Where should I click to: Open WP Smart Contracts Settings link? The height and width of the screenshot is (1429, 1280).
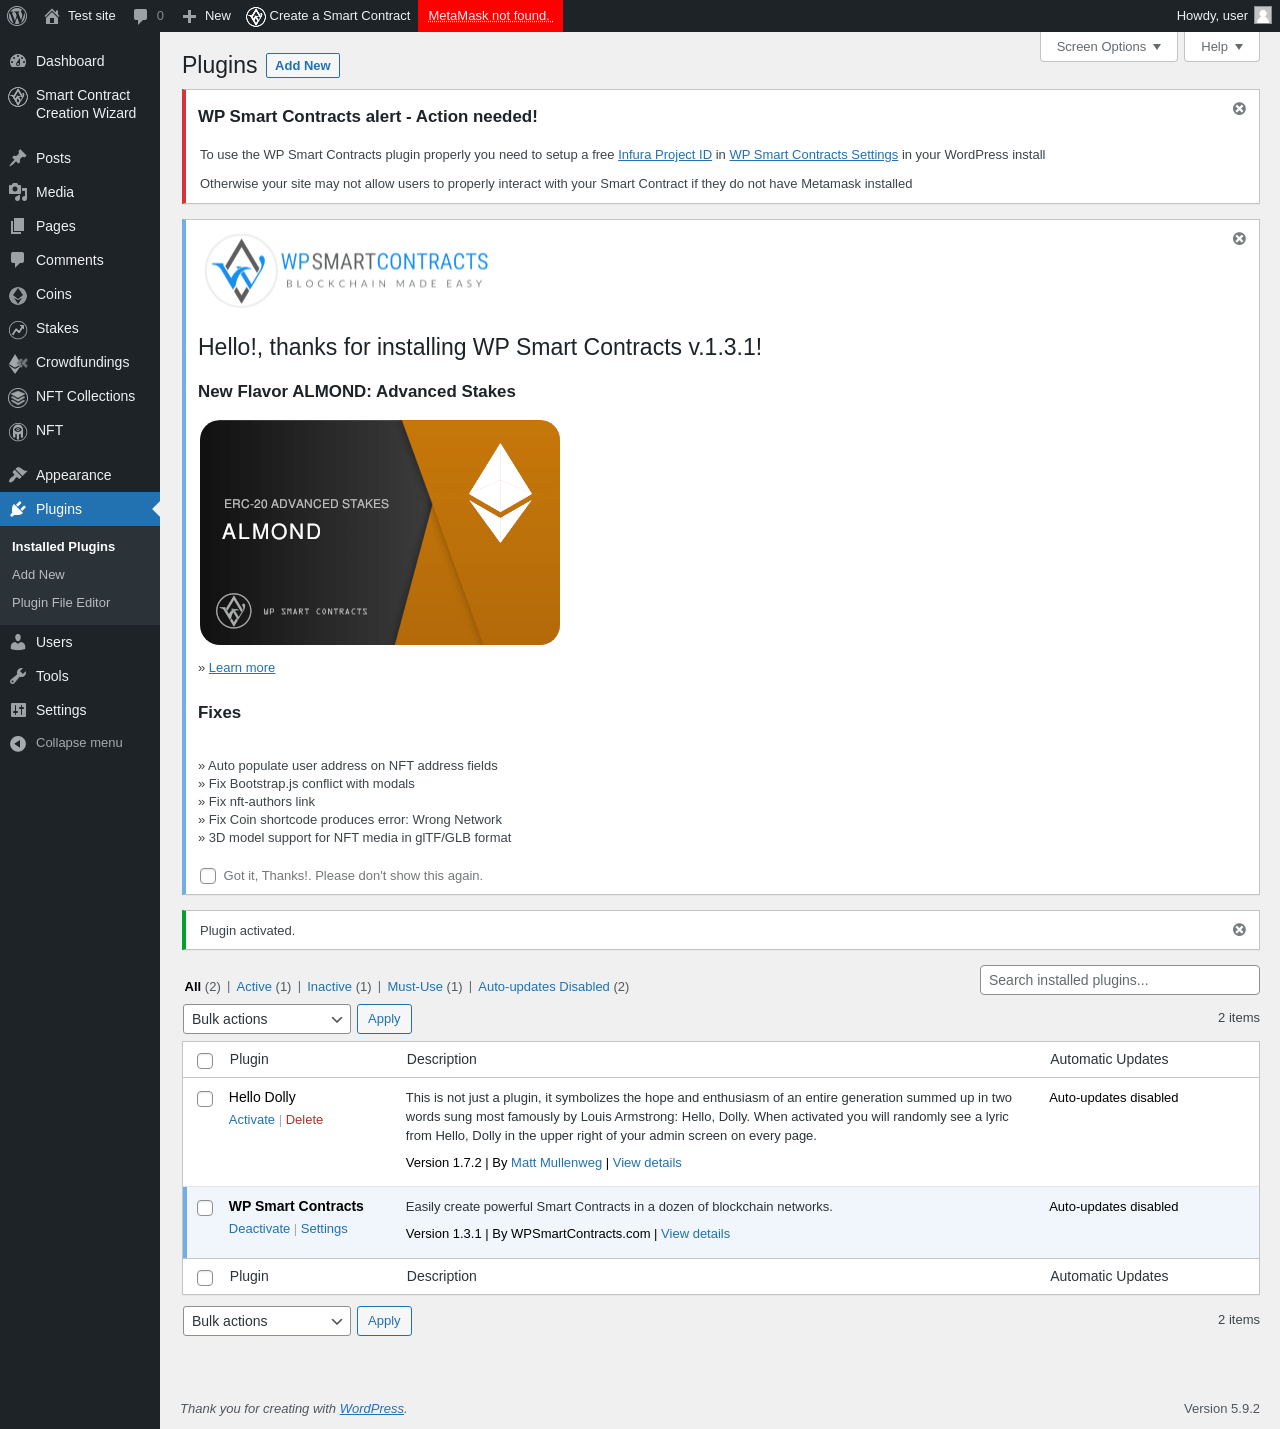click(814, 155)
